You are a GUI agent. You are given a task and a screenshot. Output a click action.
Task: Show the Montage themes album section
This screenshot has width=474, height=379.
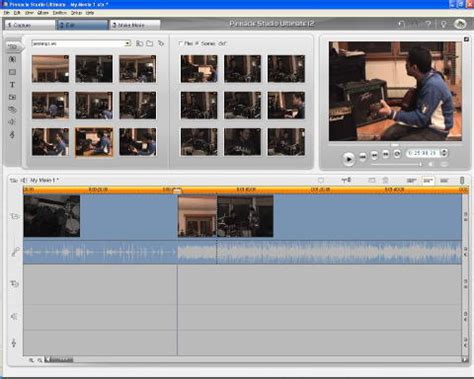12,72
